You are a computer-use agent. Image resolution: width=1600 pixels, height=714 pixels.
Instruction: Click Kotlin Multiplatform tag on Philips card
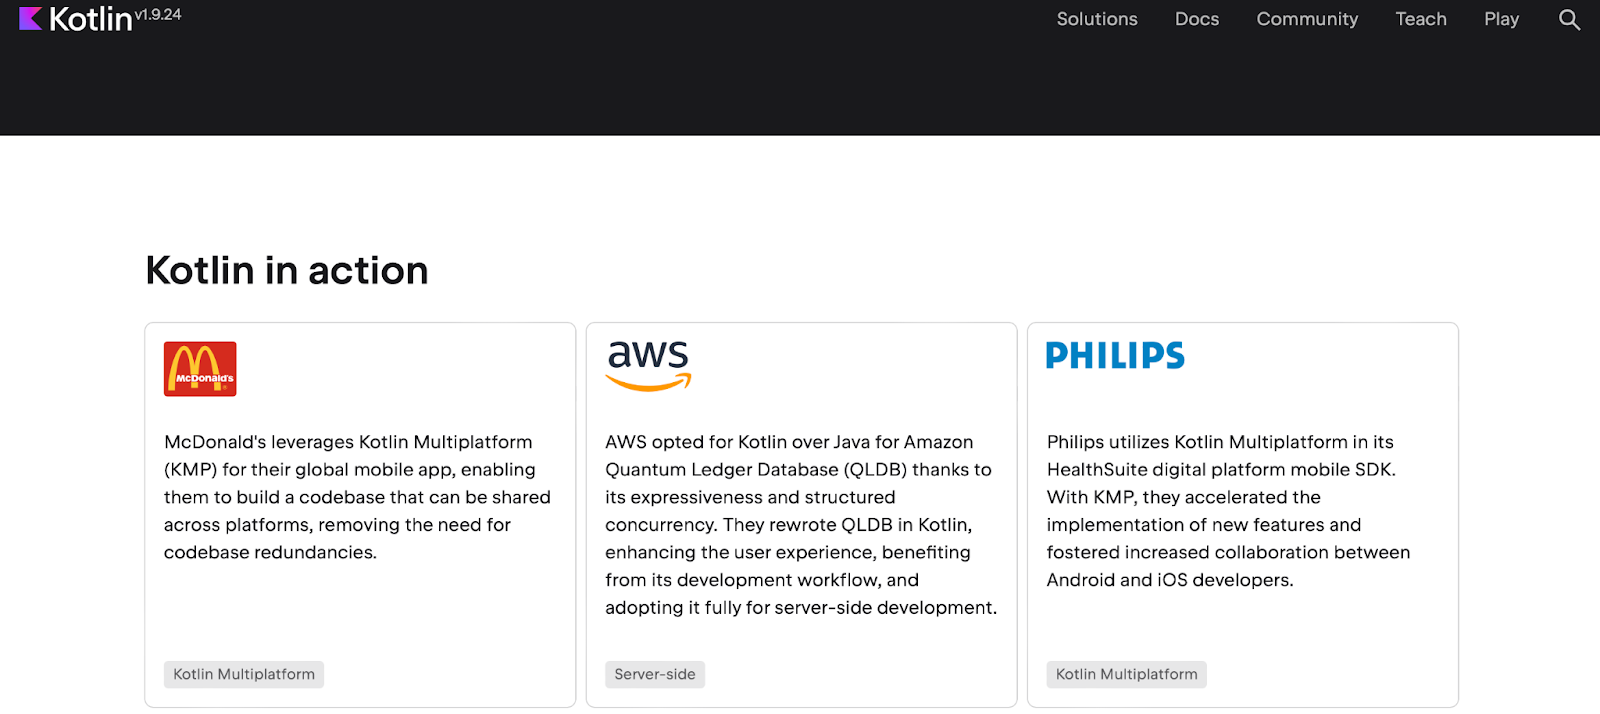coord(1127,674)
